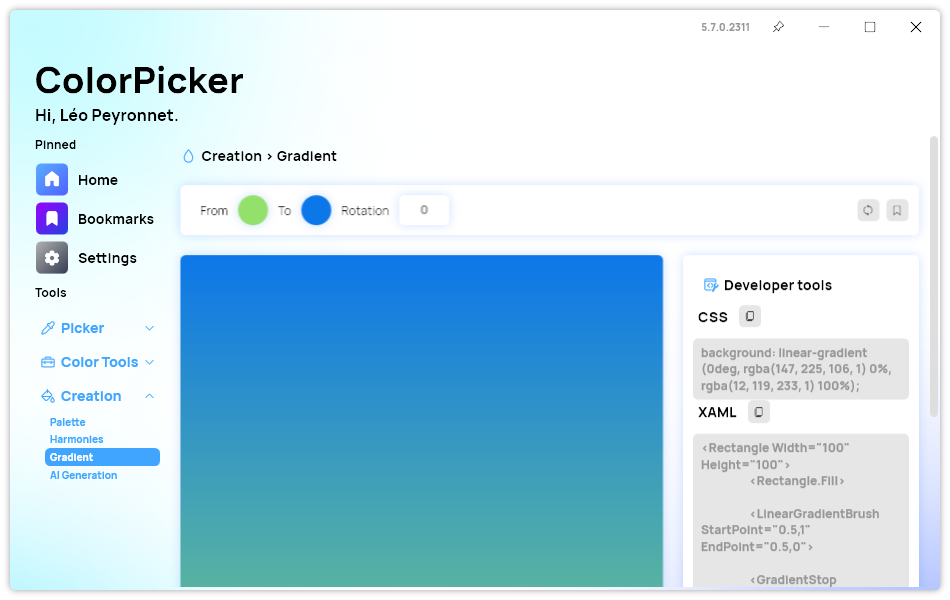Viewport: 950px width, 600px height.
Task: Open the Harmonies page
Action: [77, 439]
